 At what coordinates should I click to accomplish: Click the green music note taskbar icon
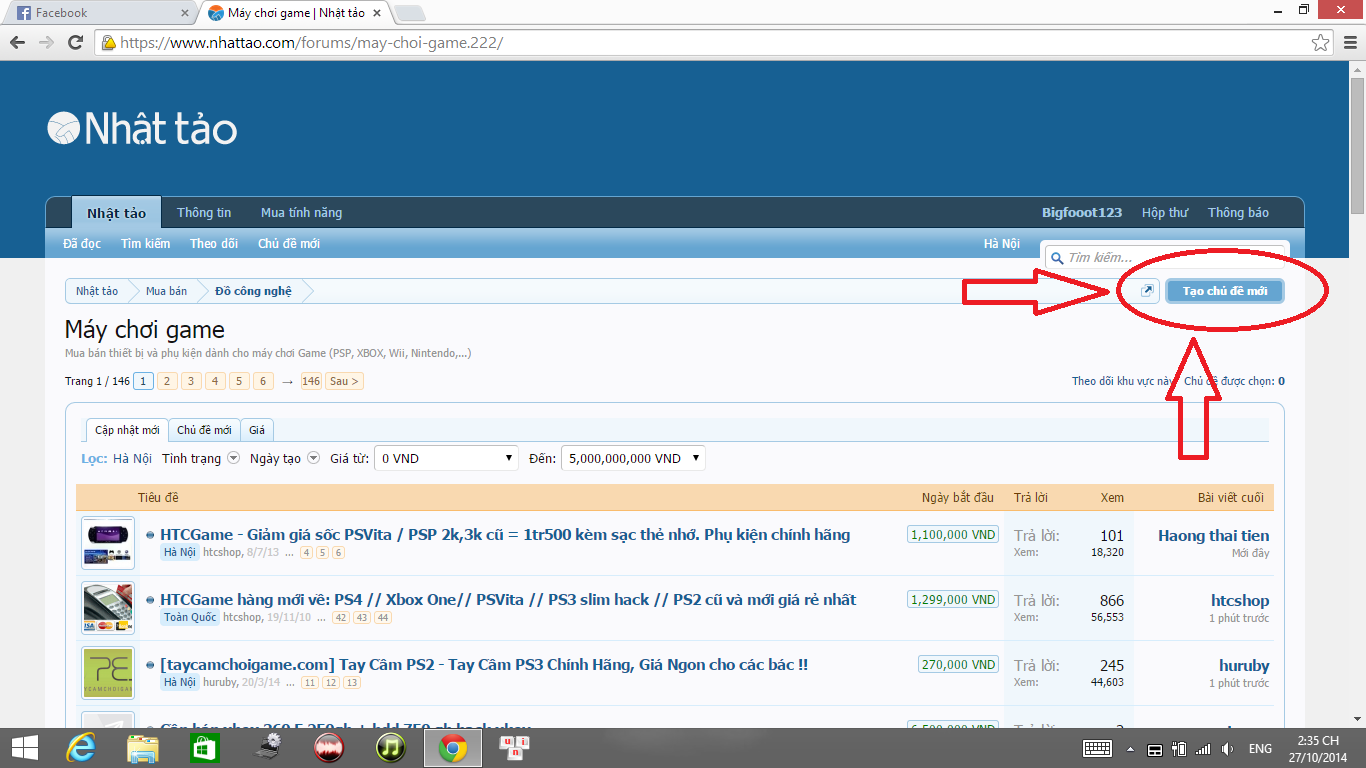(x=390, y=748)
